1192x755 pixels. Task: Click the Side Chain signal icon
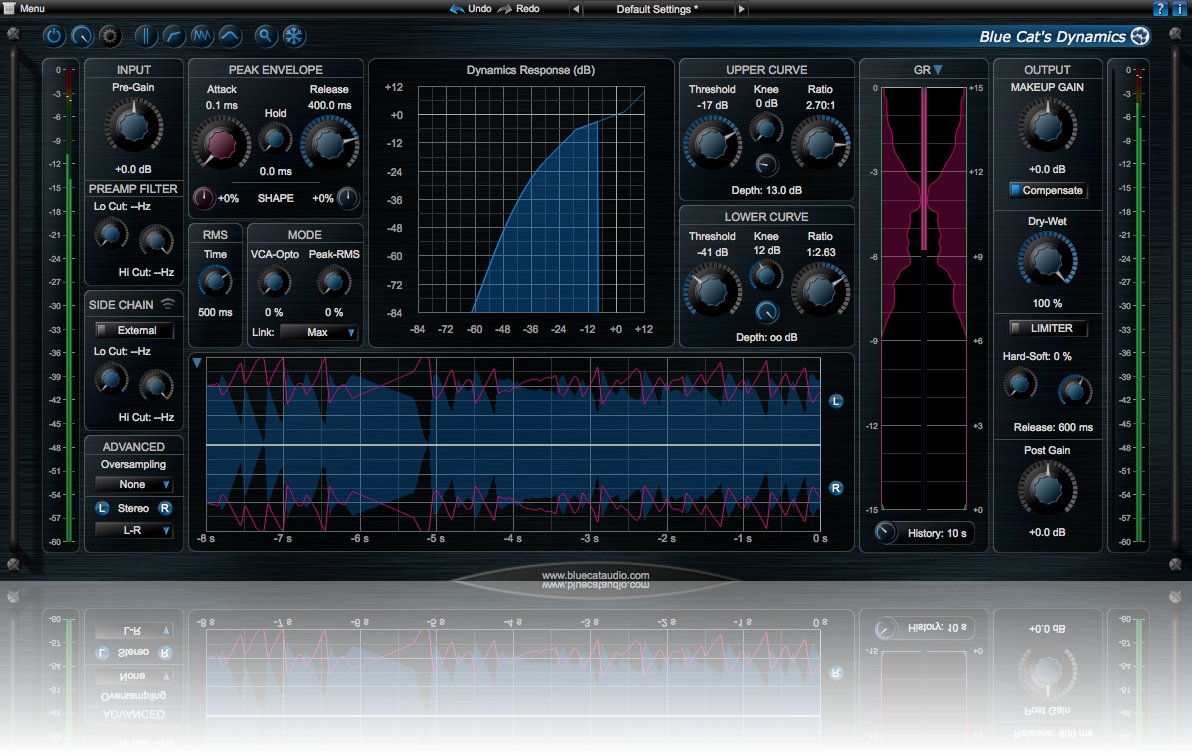click(168, 304)
